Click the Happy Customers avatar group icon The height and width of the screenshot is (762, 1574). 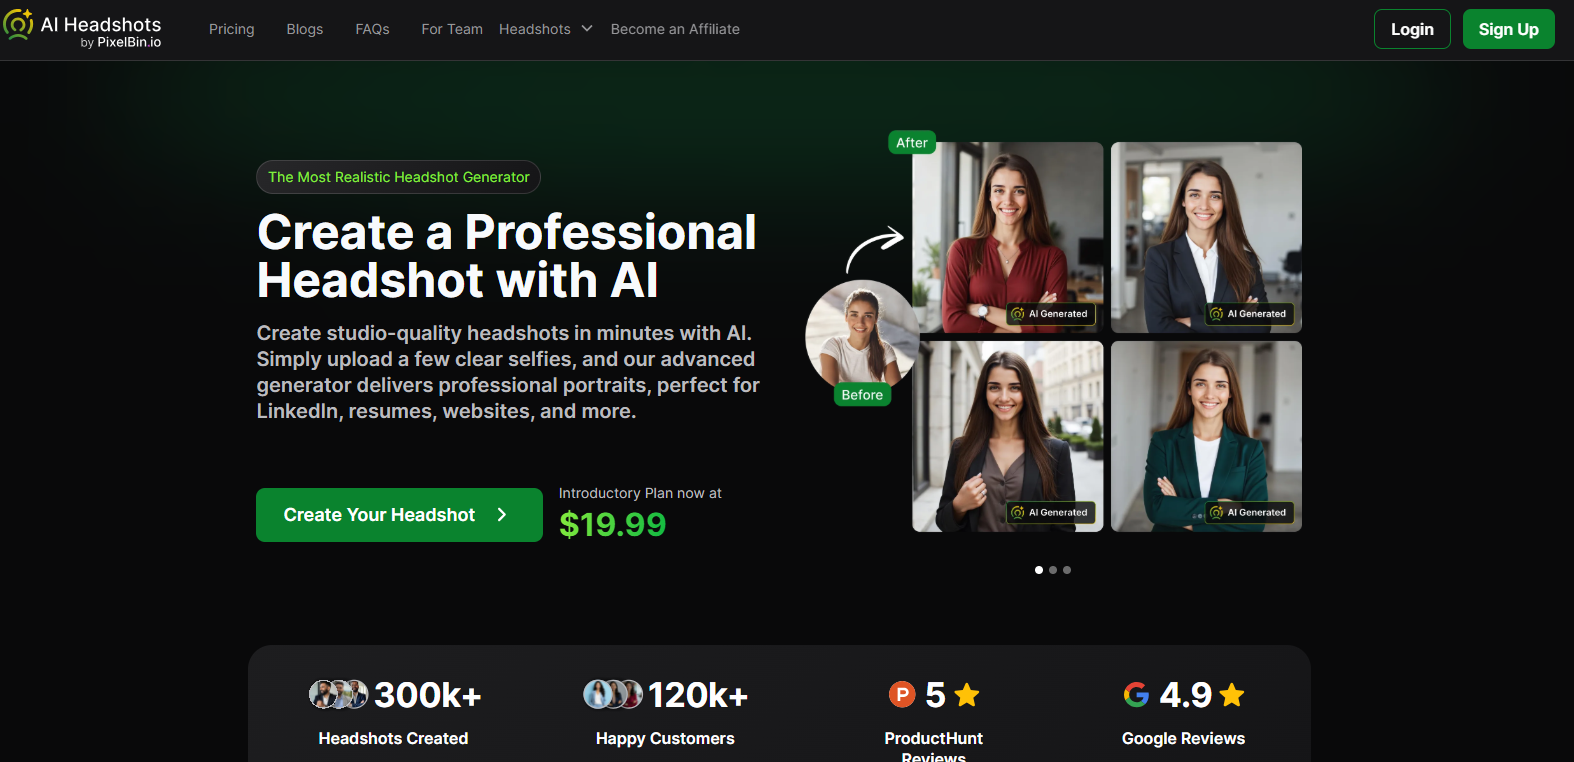point(613,694)
